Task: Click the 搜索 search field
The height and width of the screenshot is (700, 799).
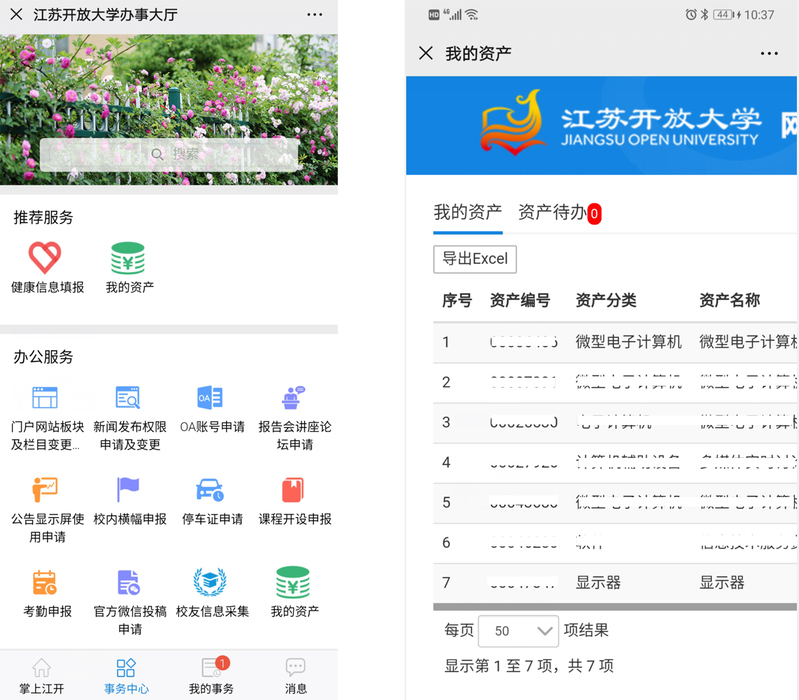Action: 169,154
